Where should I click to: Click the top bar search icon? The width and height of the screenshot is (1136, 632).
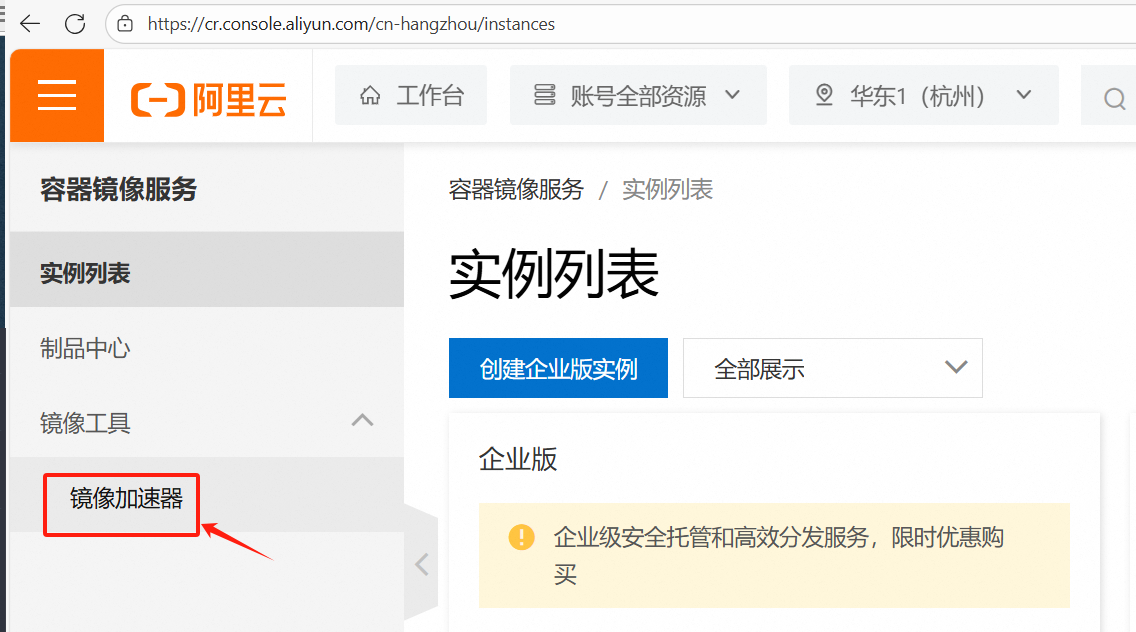(1114, 98)
